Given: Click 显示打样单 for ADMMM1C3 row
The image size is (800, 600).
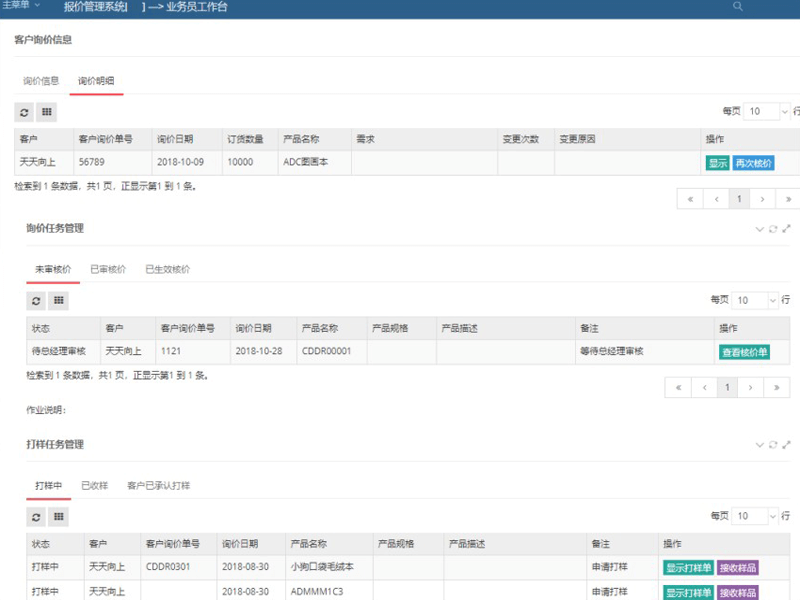Looking at the screenshot, I should pyautogui.click(x=688, y=592).
